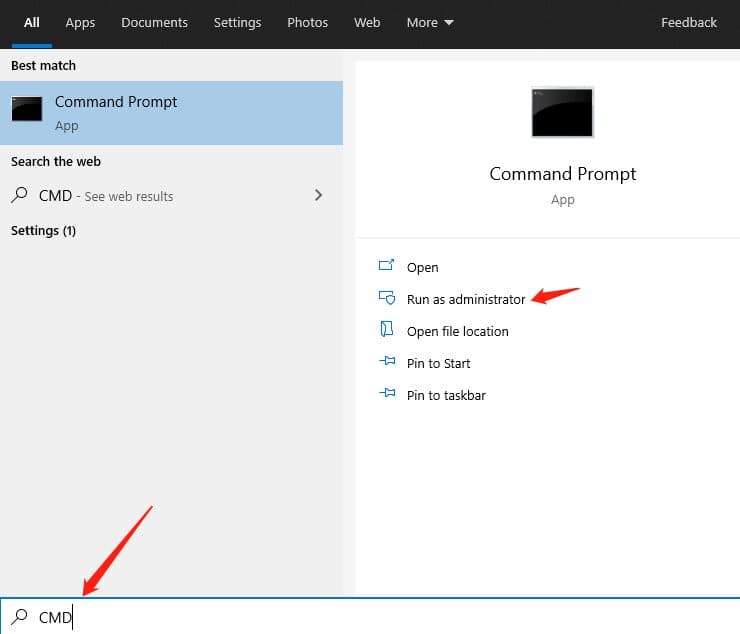Select Pin to Start
This screenshot has height=634, width=740.
(x=438, y=363)
